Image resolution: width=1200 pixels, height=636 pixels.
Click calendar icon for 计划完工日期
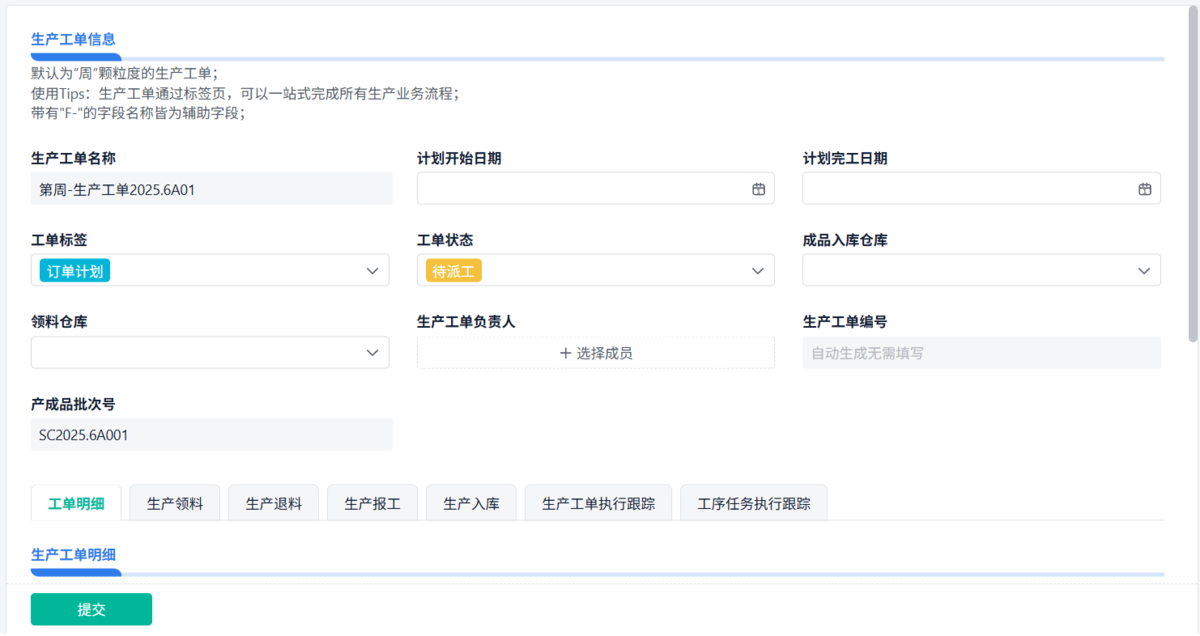[x=1144, y=189]
